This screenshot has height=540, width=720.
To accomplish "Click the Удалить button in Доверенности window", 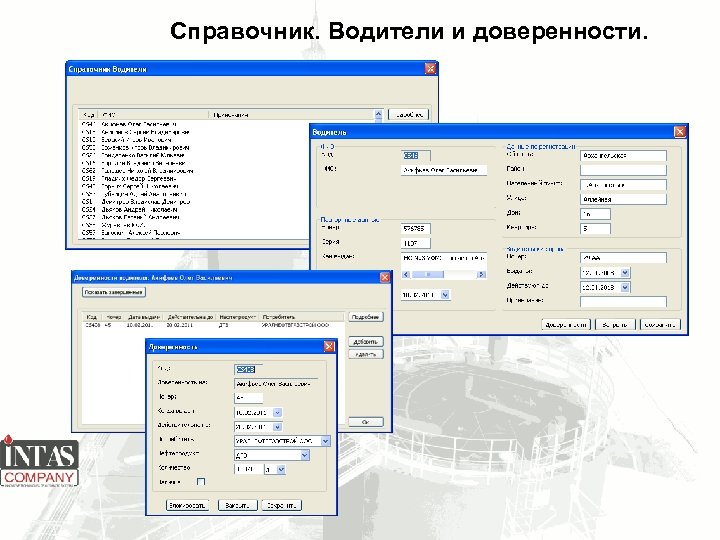I will click(366, 354).
